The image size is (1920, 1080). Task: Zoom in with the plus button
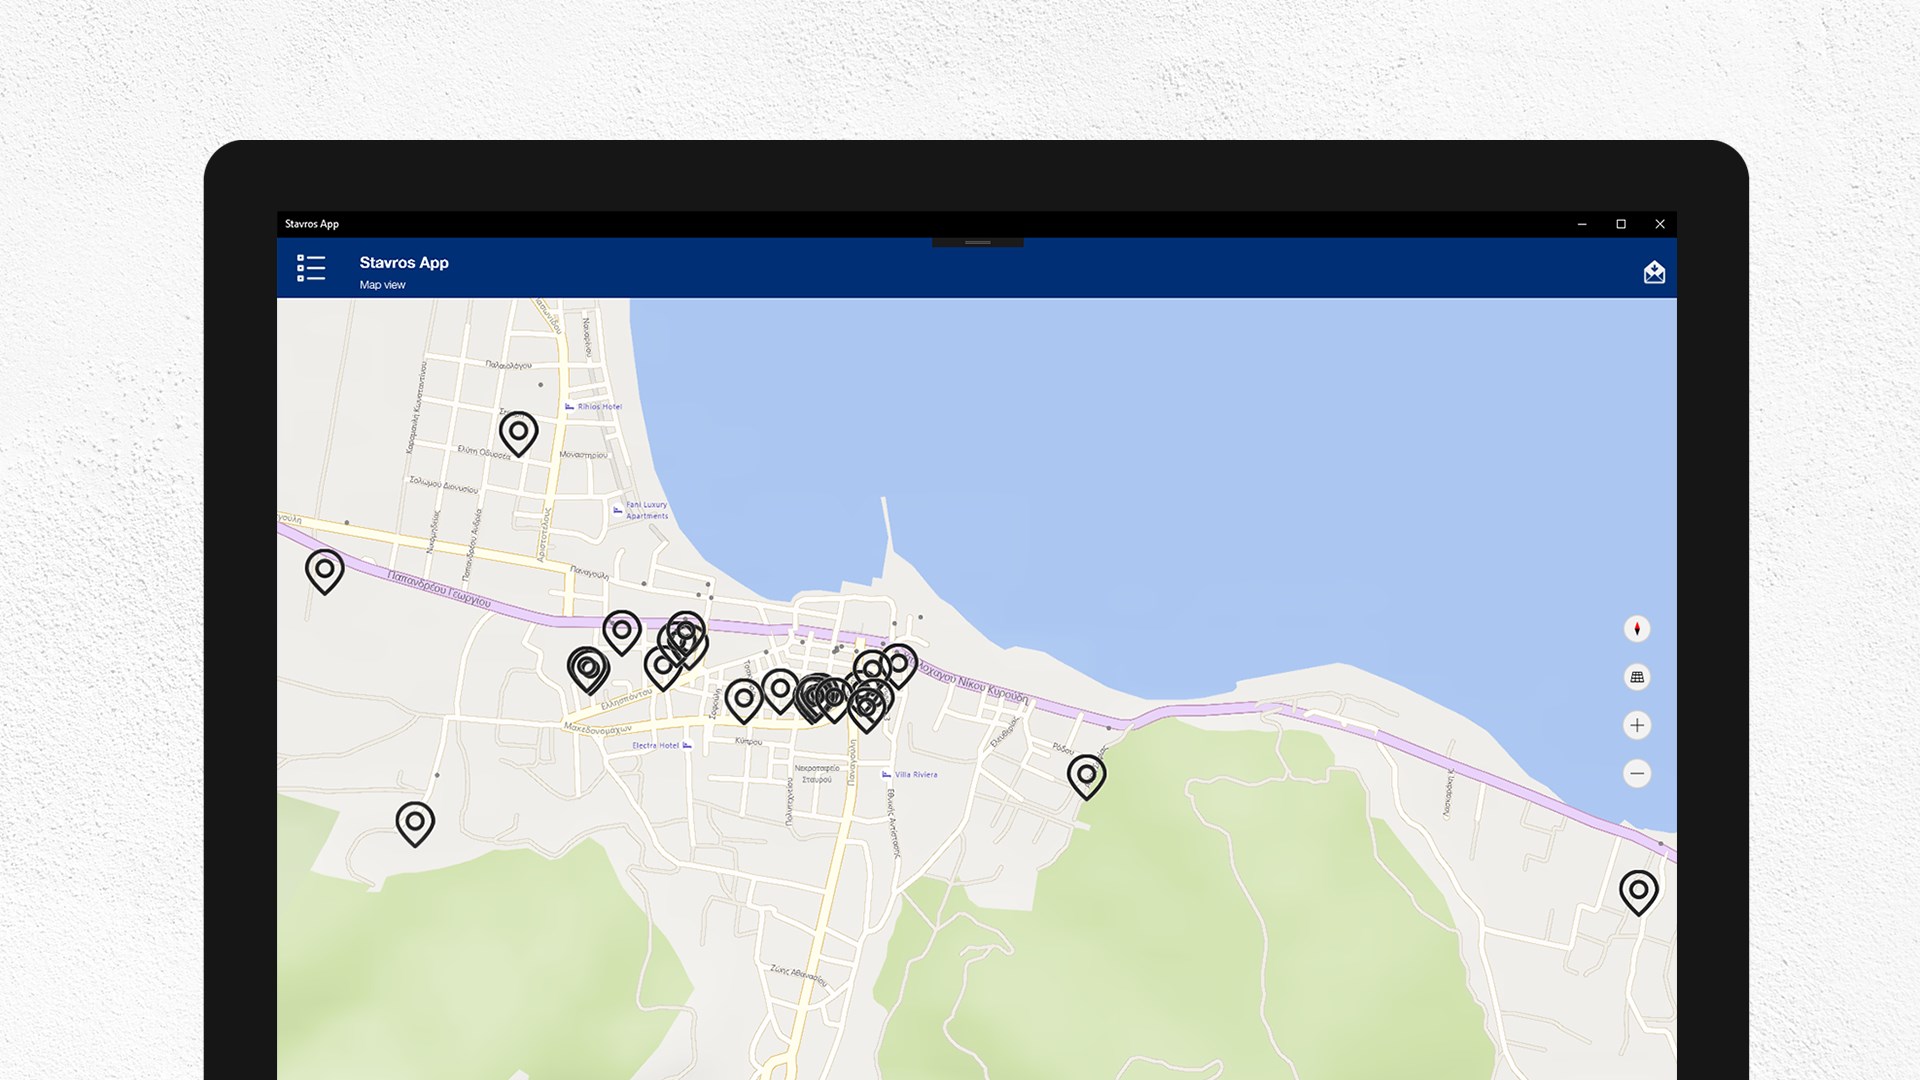tap(1637, 725)
